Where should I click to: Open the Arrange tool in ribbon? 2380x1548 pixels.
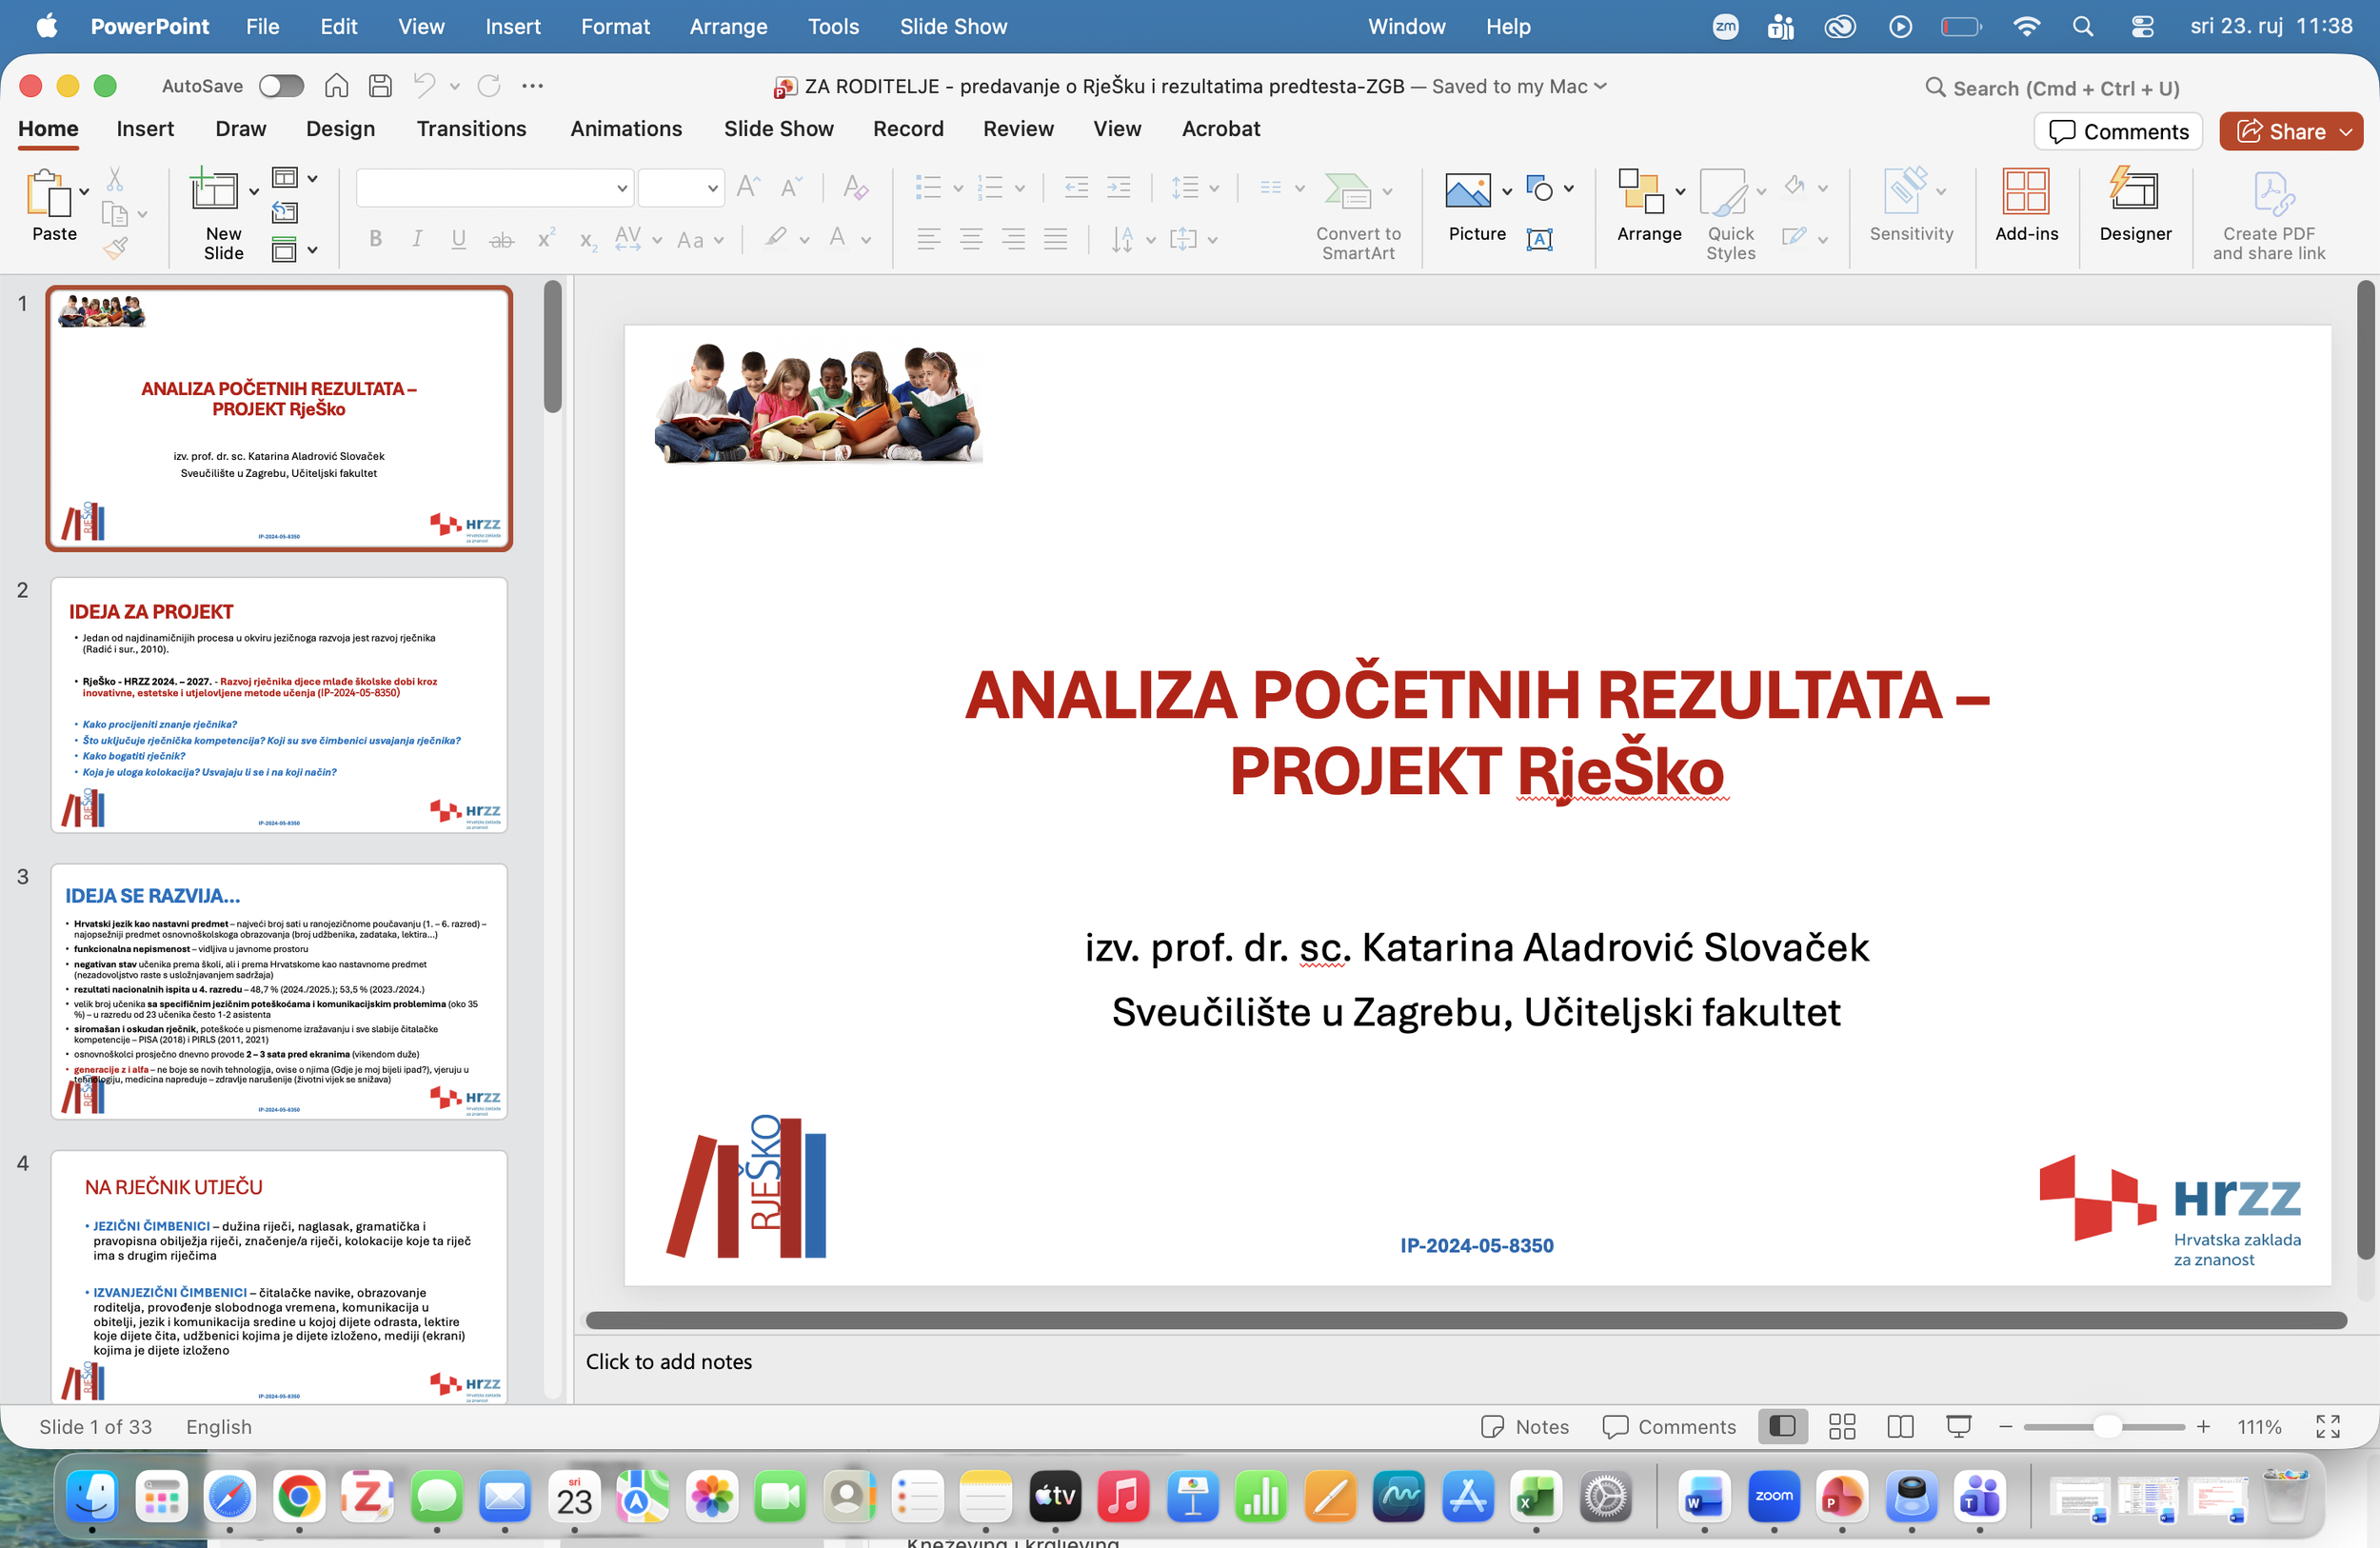(x=1649, y=205)
